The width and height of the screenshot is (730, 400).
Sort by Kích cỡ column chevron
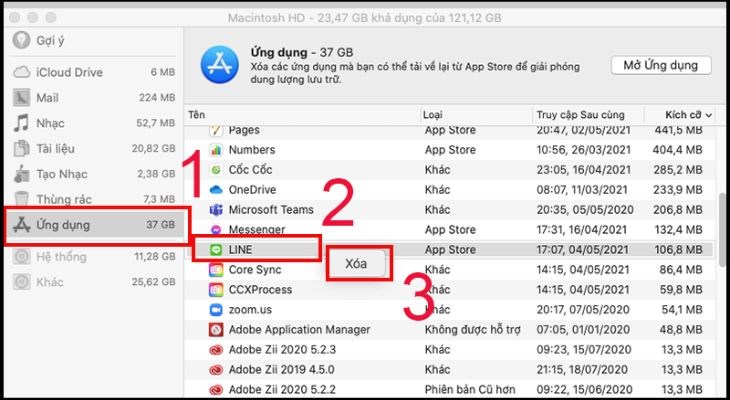pos(709,115)
